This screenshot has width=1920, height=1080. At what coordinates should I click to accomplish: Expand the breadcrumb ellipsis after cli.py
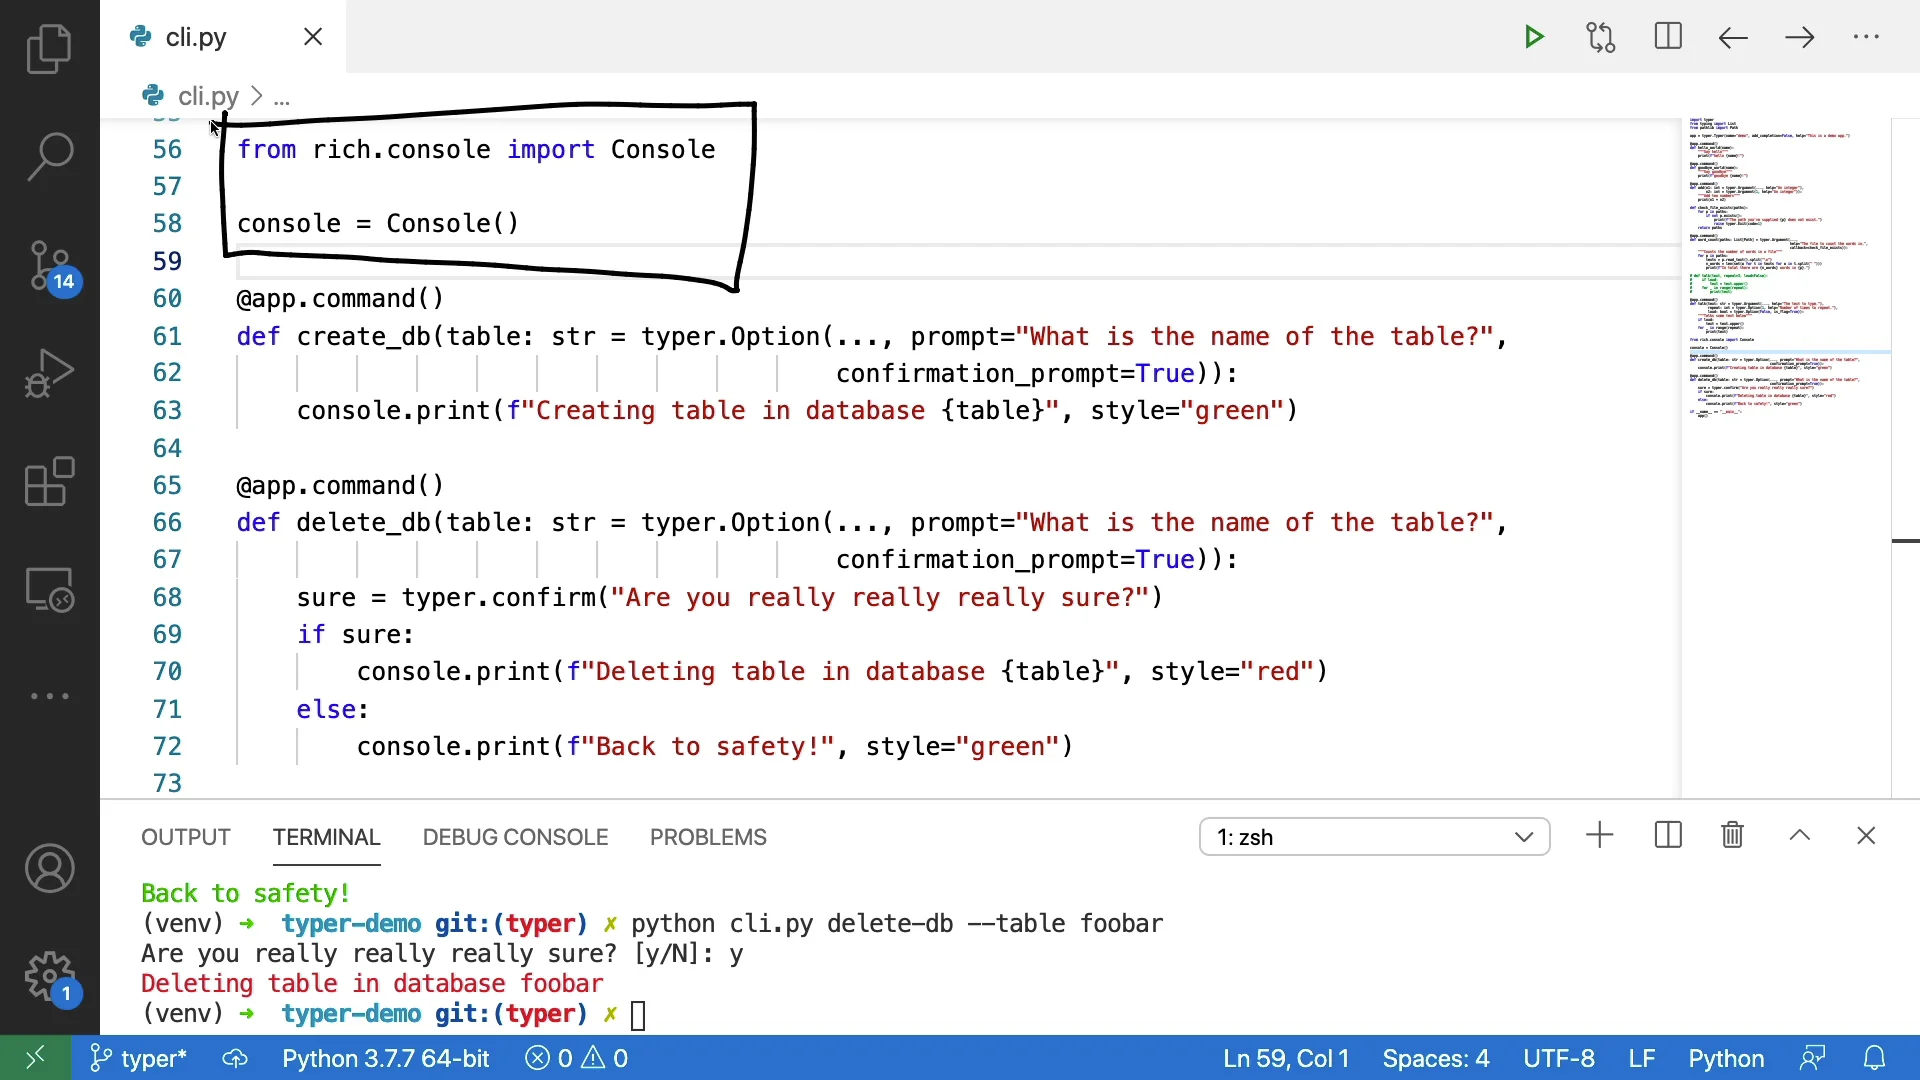282,97
